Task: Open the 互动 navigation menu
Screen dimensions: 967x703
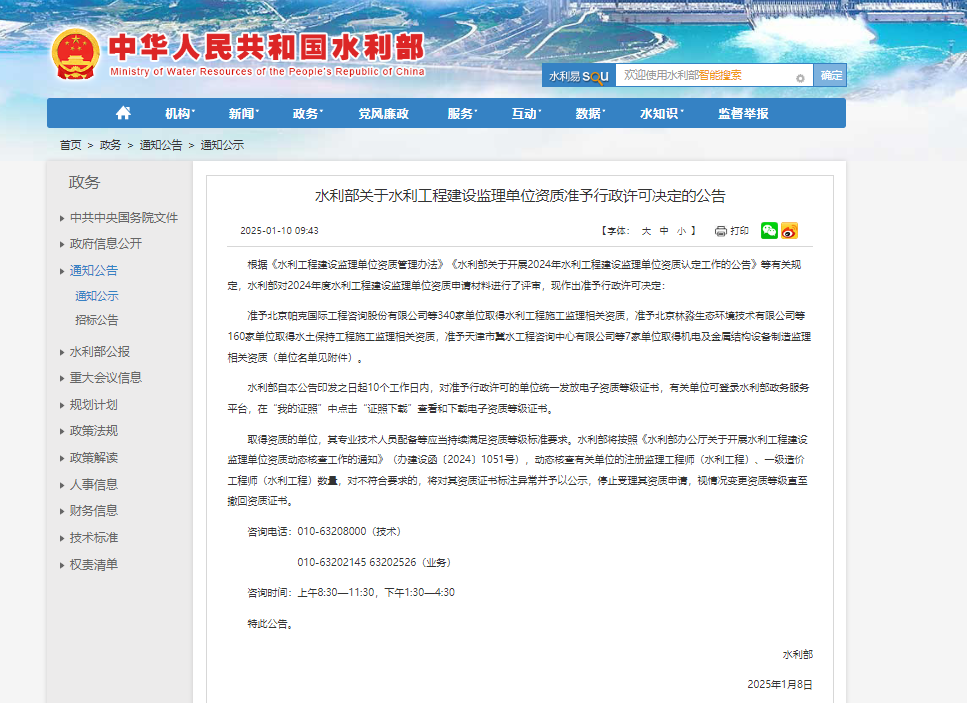Action: [x=526, y=113]
